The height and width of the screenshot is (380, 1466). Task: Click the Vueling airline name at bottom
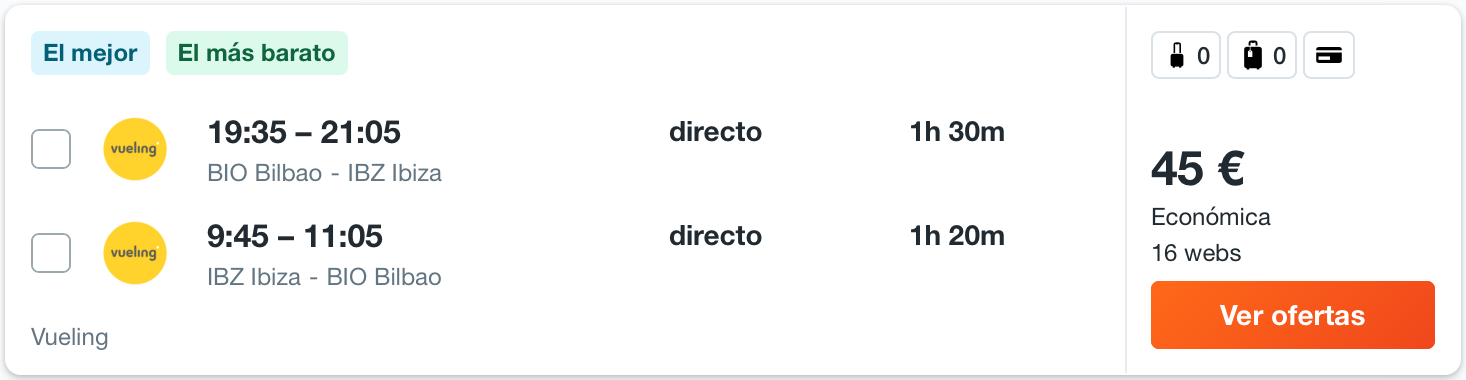coord(70,337)
